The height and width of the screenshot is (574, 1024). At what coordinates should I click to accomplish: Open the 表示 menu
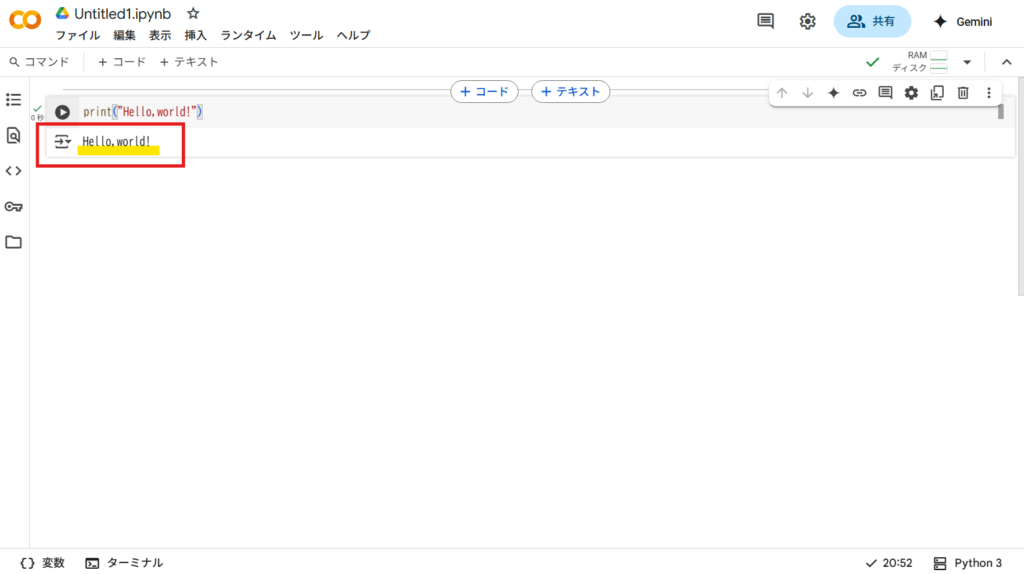(x=160, y=35)
